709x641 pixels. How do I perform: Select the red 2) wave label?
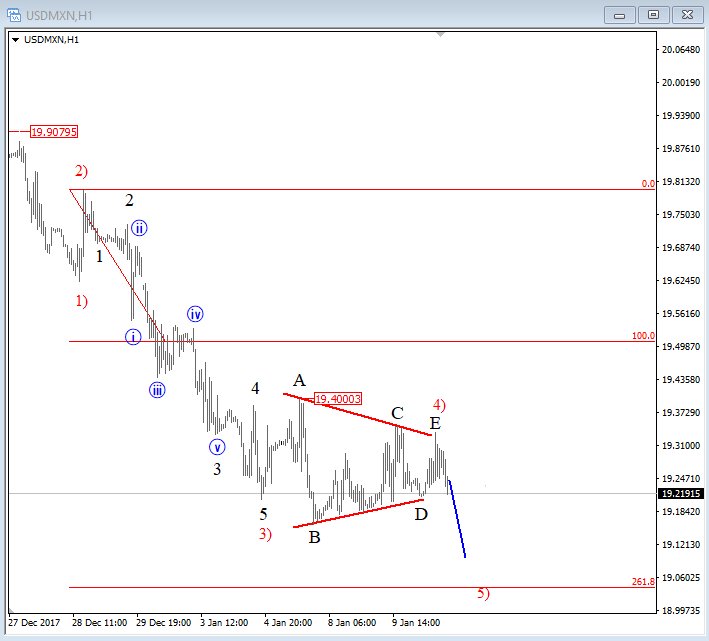click(81, 171)
